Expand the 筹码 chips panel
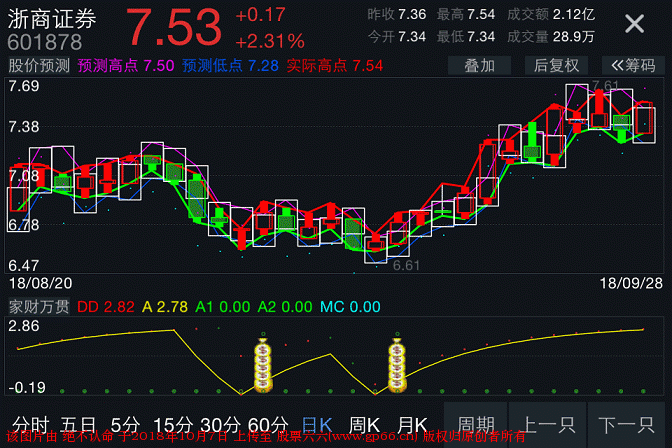 click(x=633, y=66)
